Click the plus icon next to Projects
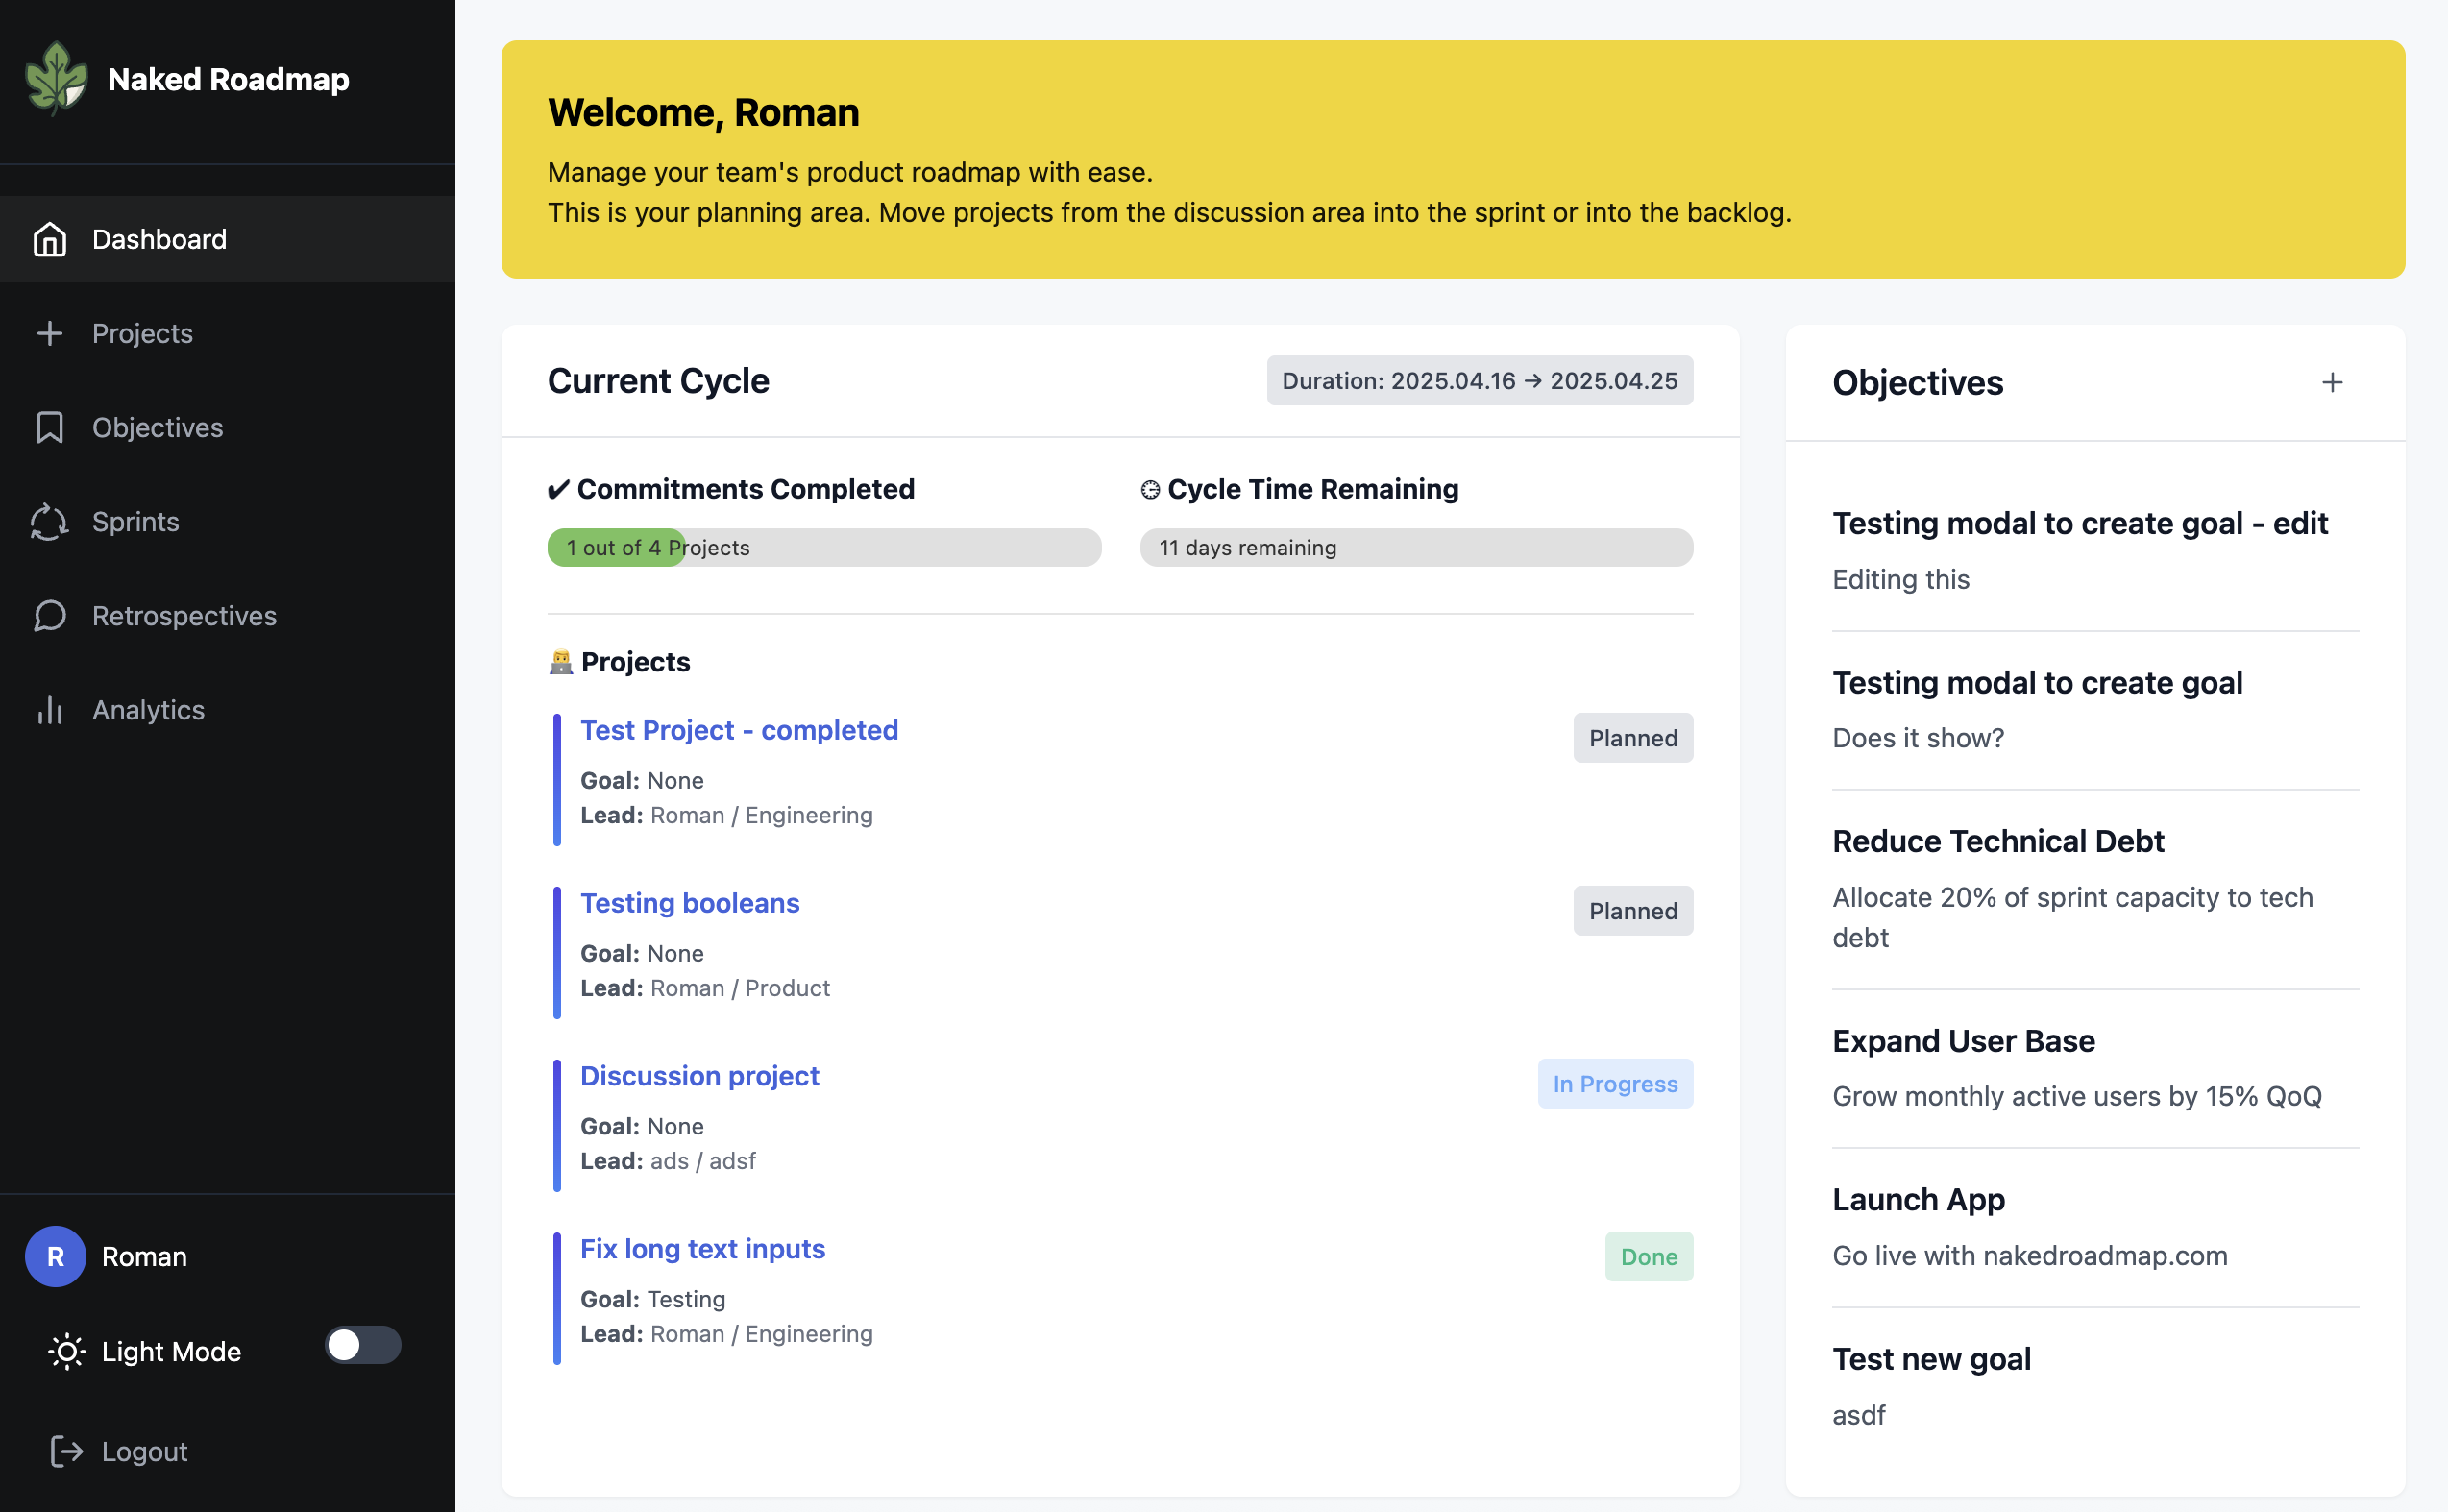2448x1512 pixels. click(51, 333)
